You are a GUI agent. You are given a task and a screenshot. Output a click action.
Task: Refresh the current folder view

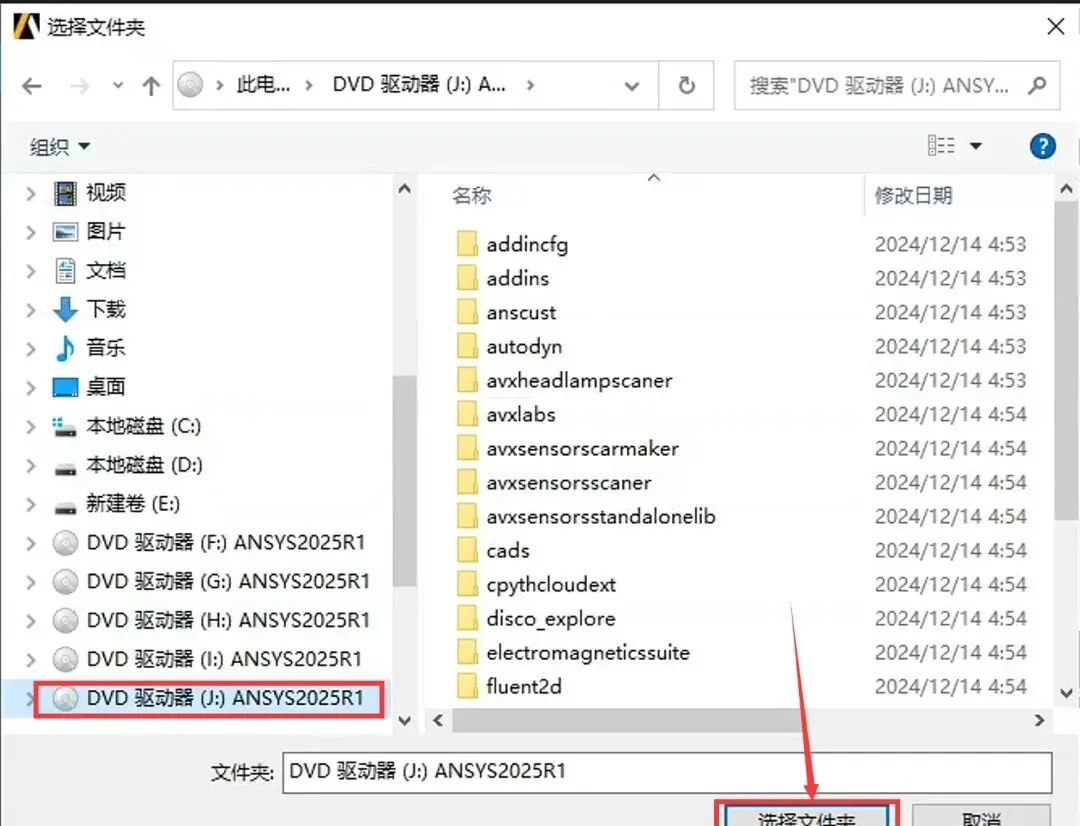[x=686, y=85]
